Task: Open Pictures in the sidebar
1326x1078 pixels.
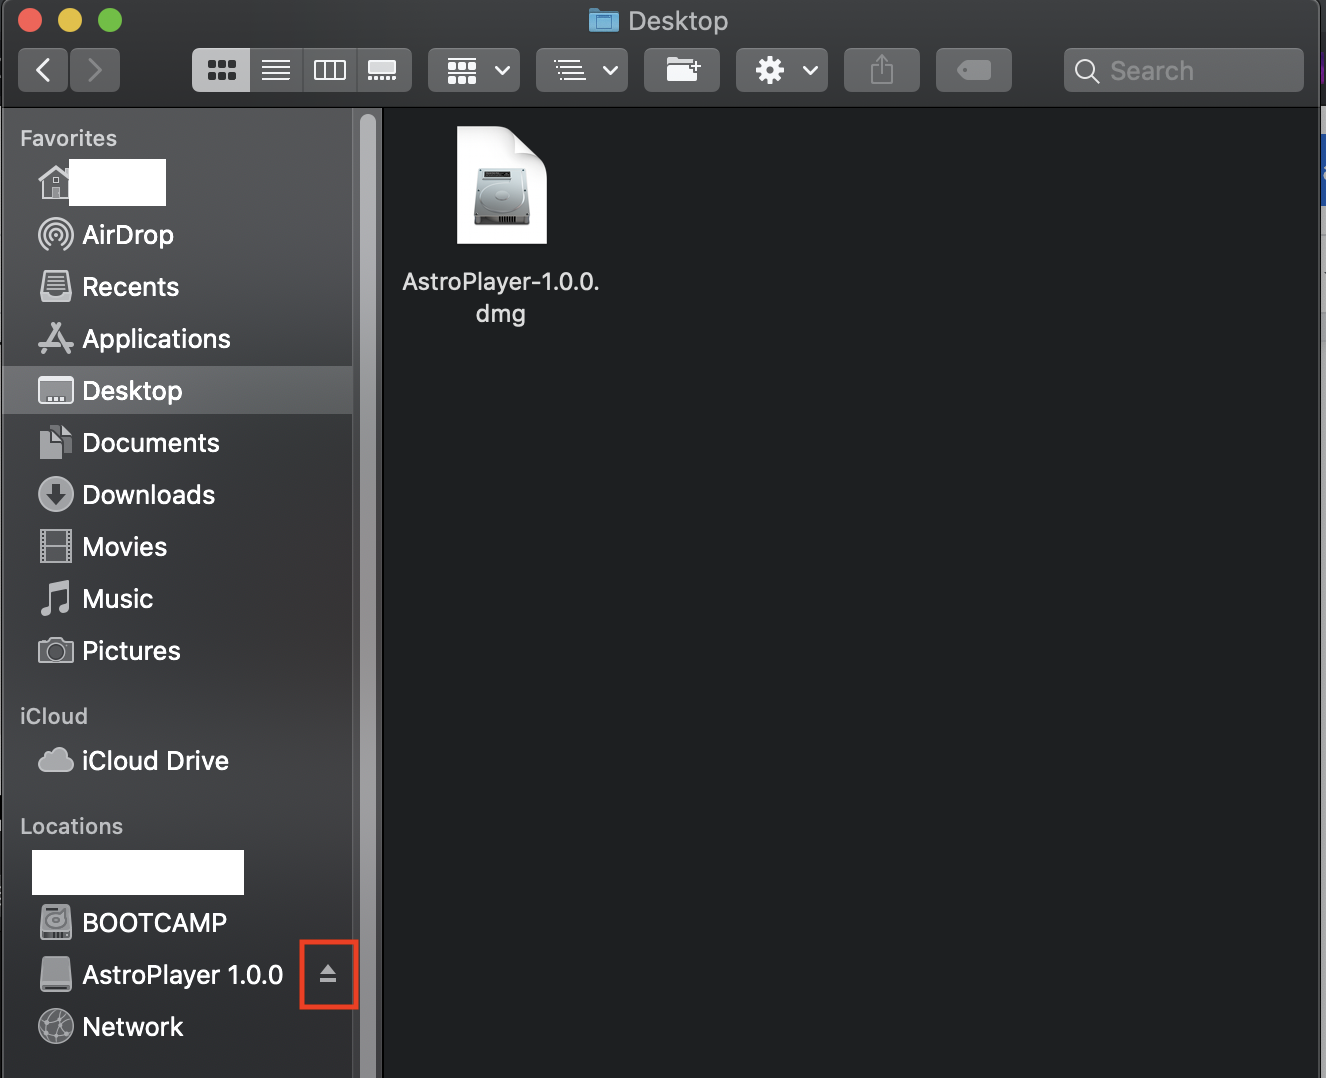Action: tap(178, 651)
